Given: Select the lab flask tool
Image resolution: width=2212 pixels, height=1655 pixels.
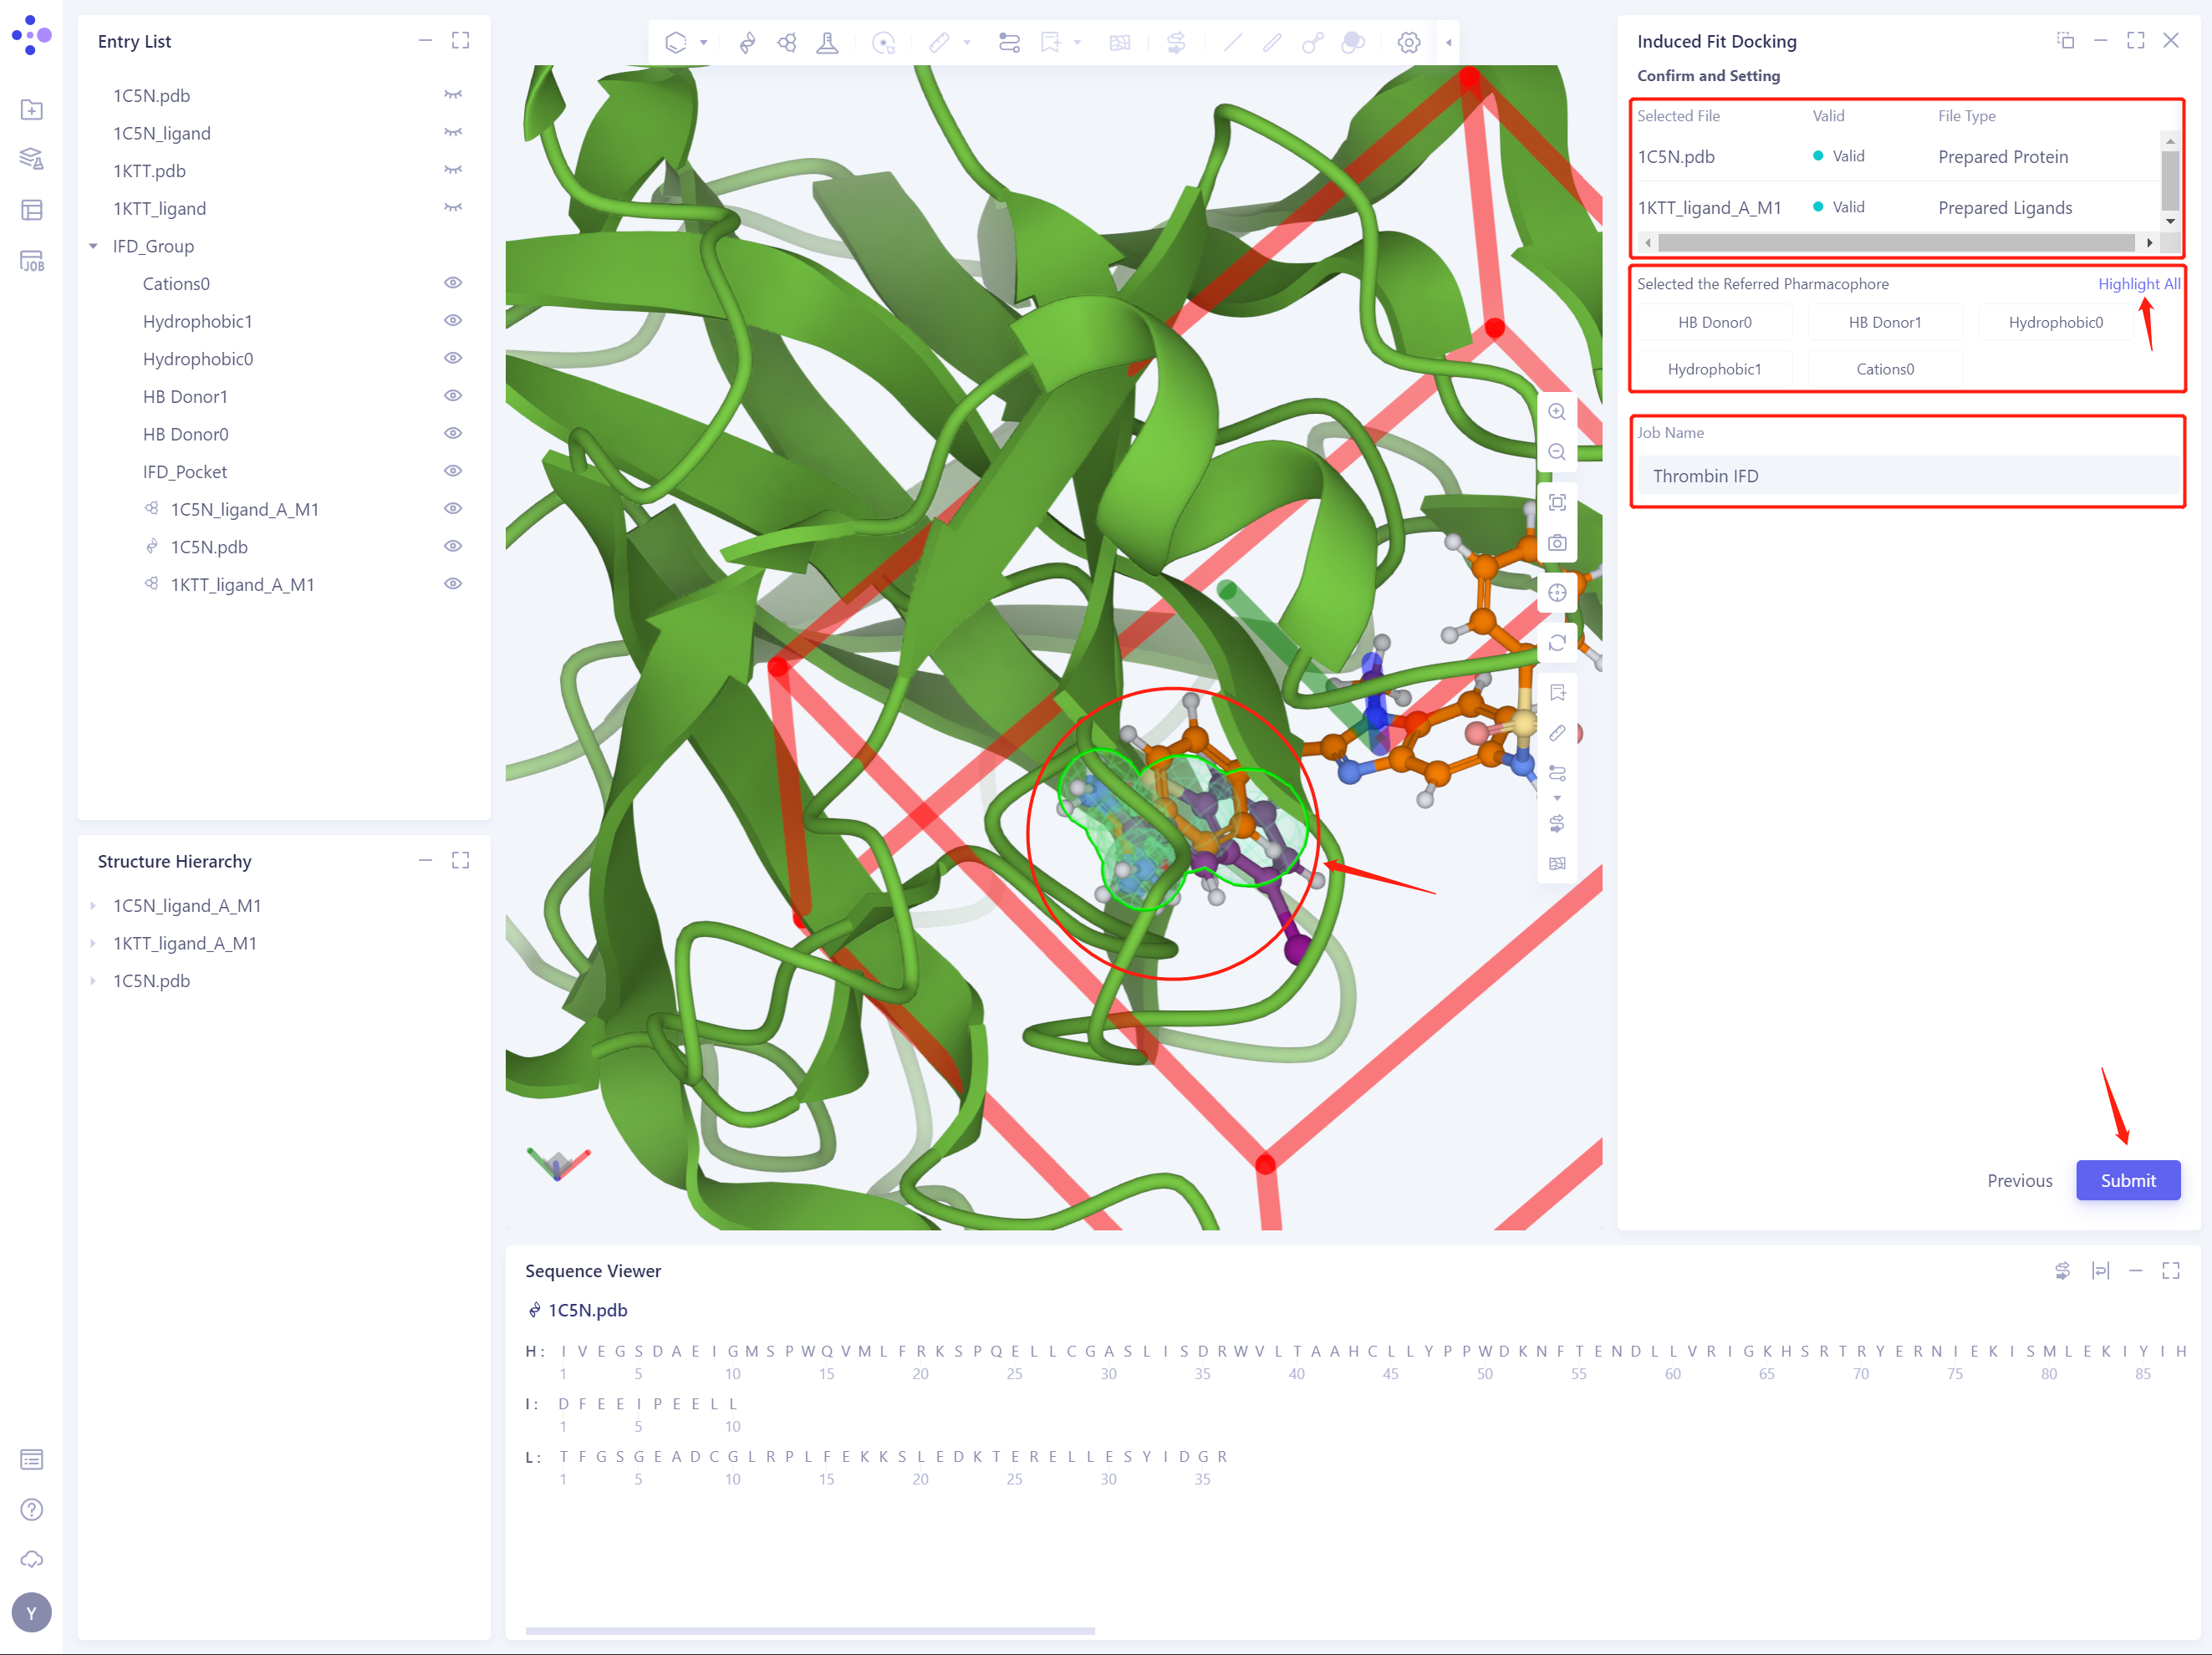Looking at the screenshot, I should [827, 42].
